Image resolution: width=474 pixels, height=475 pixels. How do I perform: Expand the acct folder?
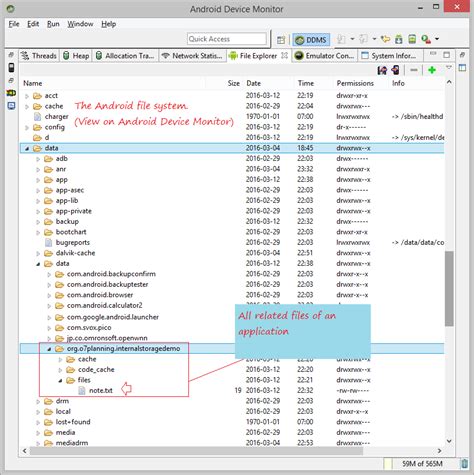(27, 96)
